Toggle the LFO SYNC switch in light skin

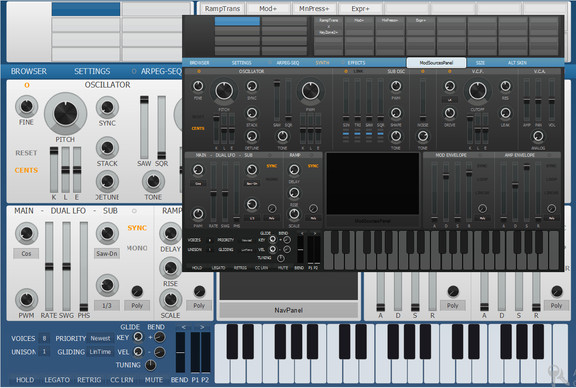[137, 228]
